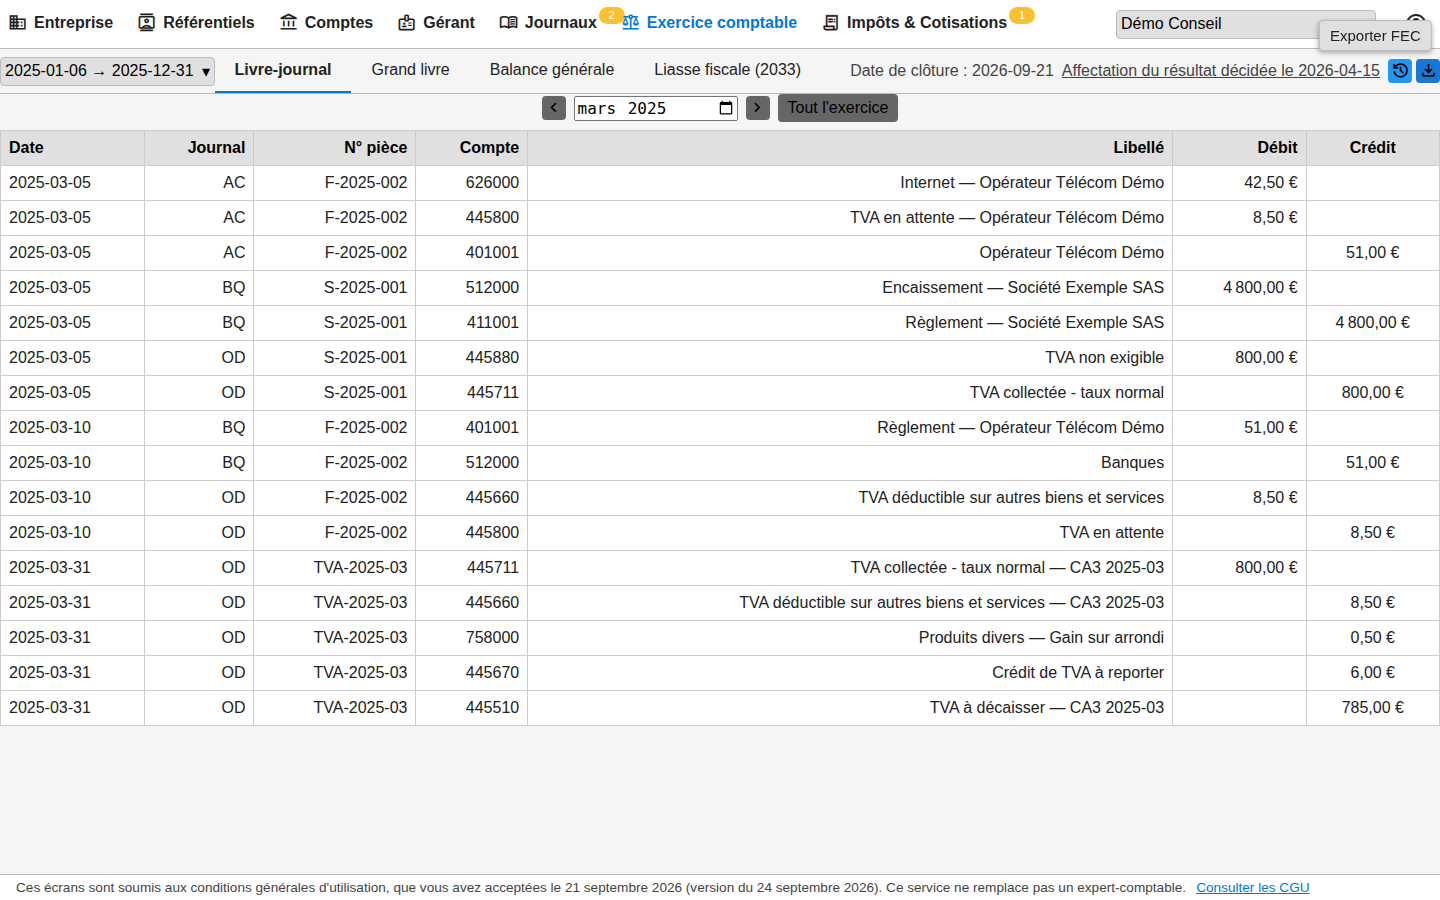Switch to the Livre-journal tab
This screenshot has width=1440, height=900.
click(283, 70)
